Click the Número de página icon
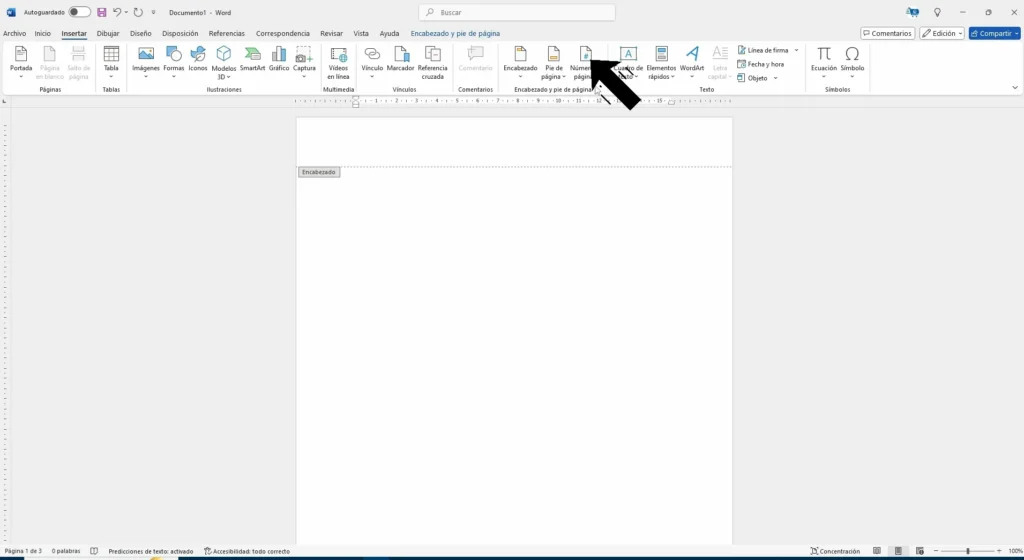Image resolution: width=1024 pixels, height=560 pixels. [x=586, y=54]
